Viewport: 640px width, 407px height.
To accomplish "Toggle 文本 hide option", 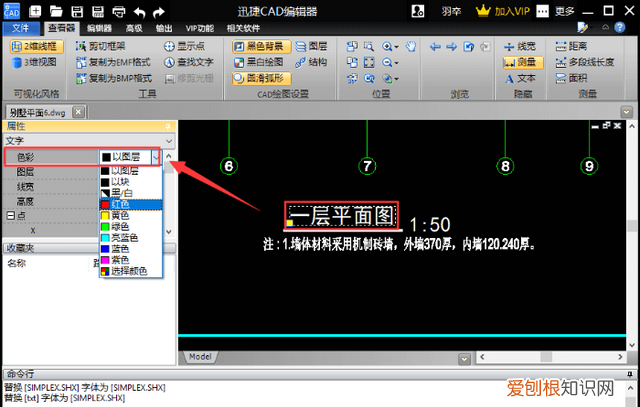I will point(520,78).
